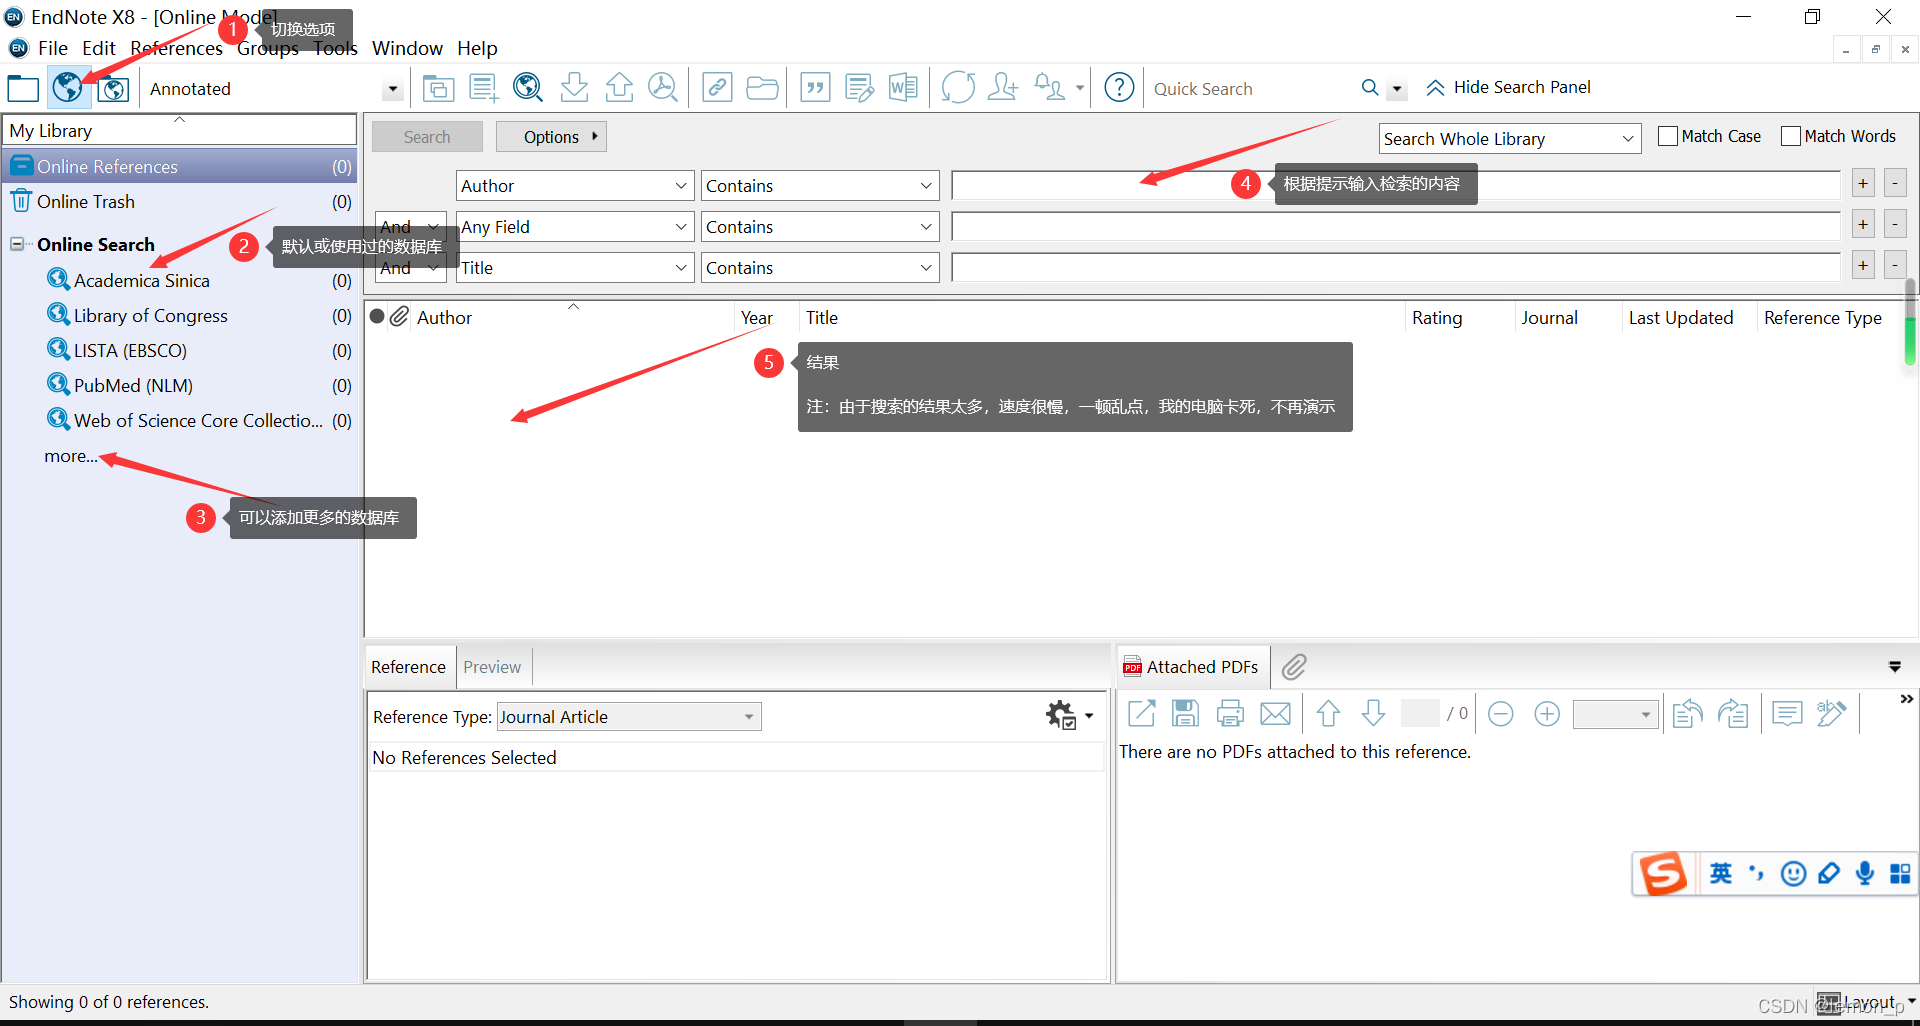
Task: Open the Search Whole Library dropdown
Action: 1509,139
